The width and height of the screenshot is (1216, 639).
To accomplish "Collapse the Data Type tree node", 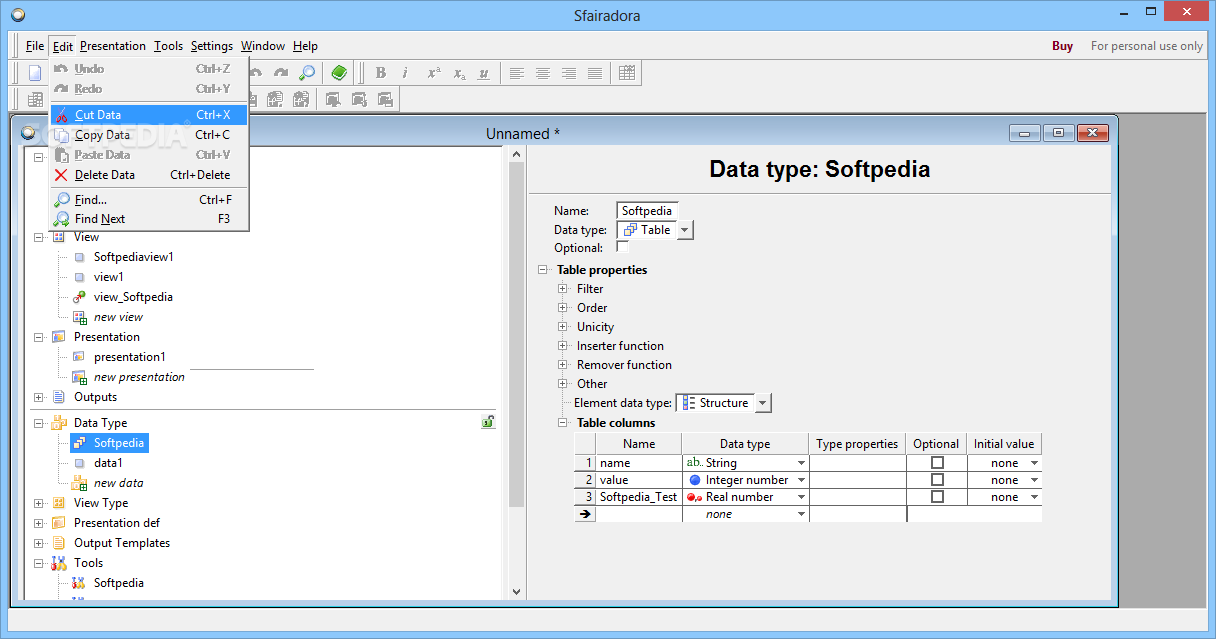I will click(x=39, y=423).
